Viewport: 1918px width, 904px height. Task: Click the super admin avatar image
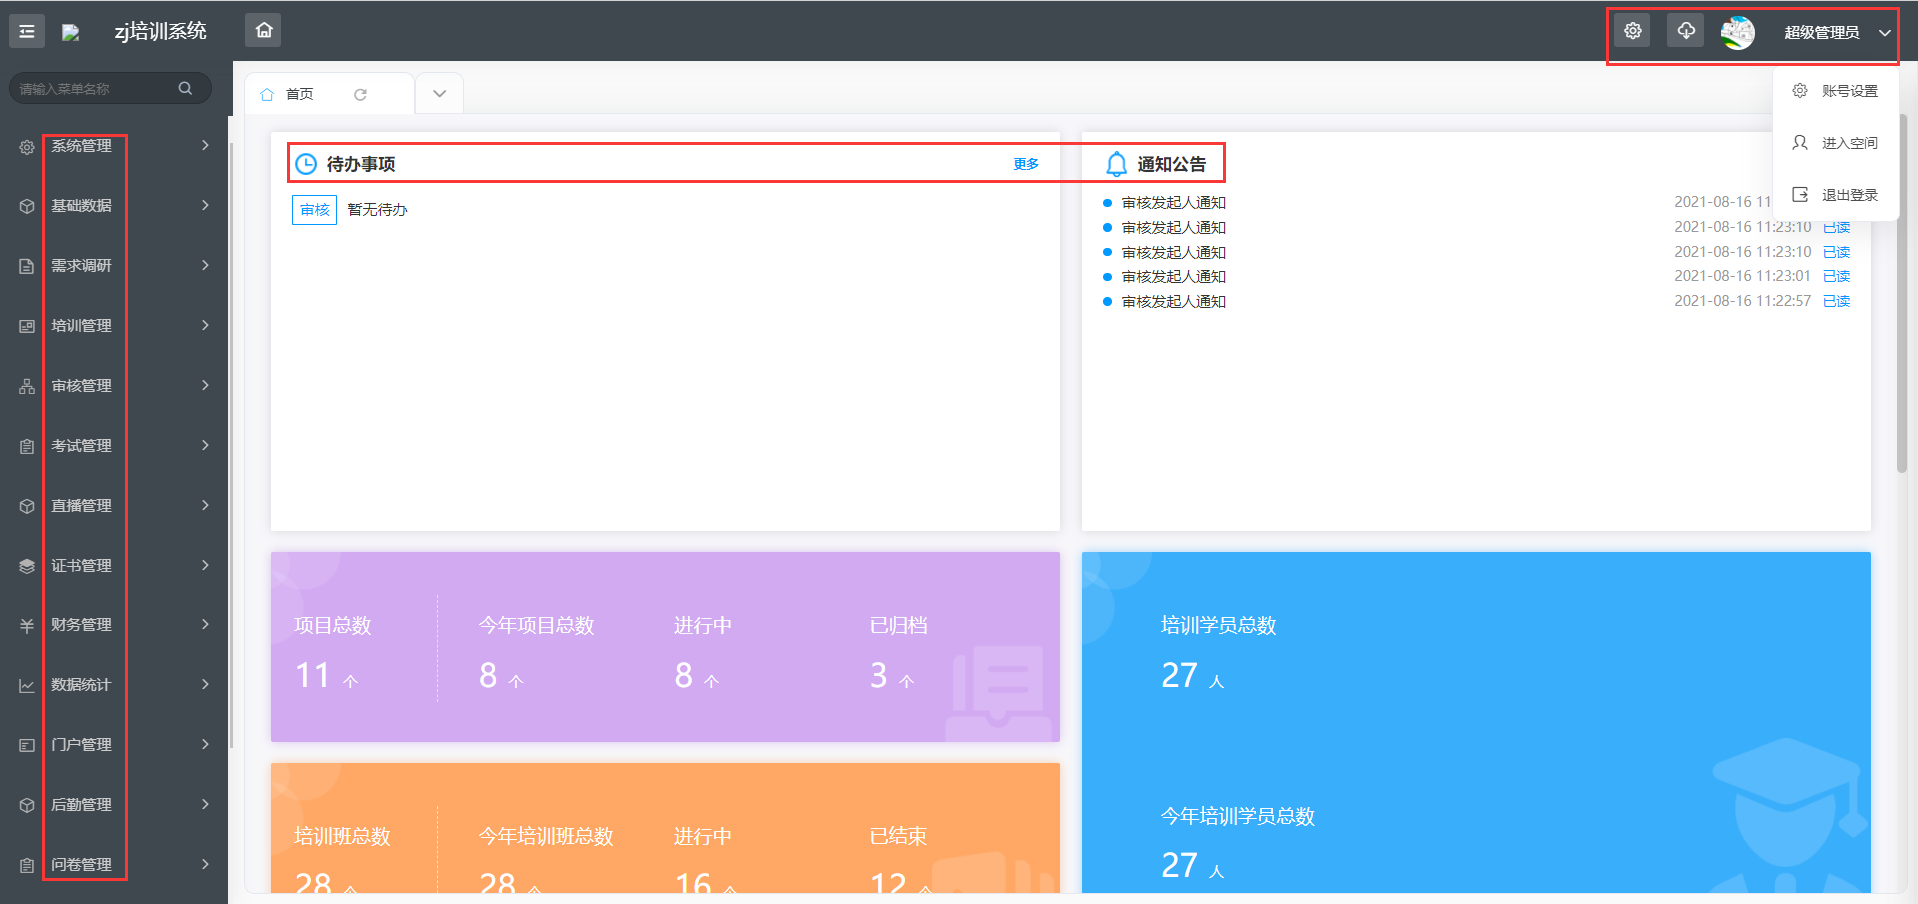pos(1737,32)
